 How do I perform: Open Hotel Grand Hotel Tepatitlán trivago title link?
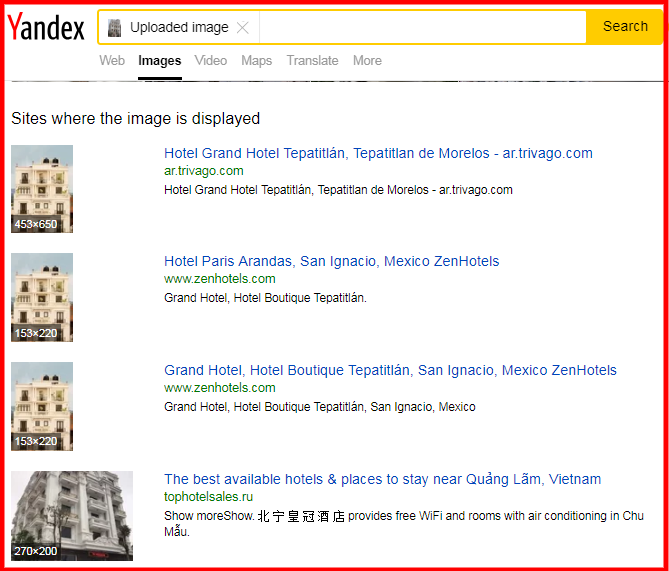click(378, 153)
